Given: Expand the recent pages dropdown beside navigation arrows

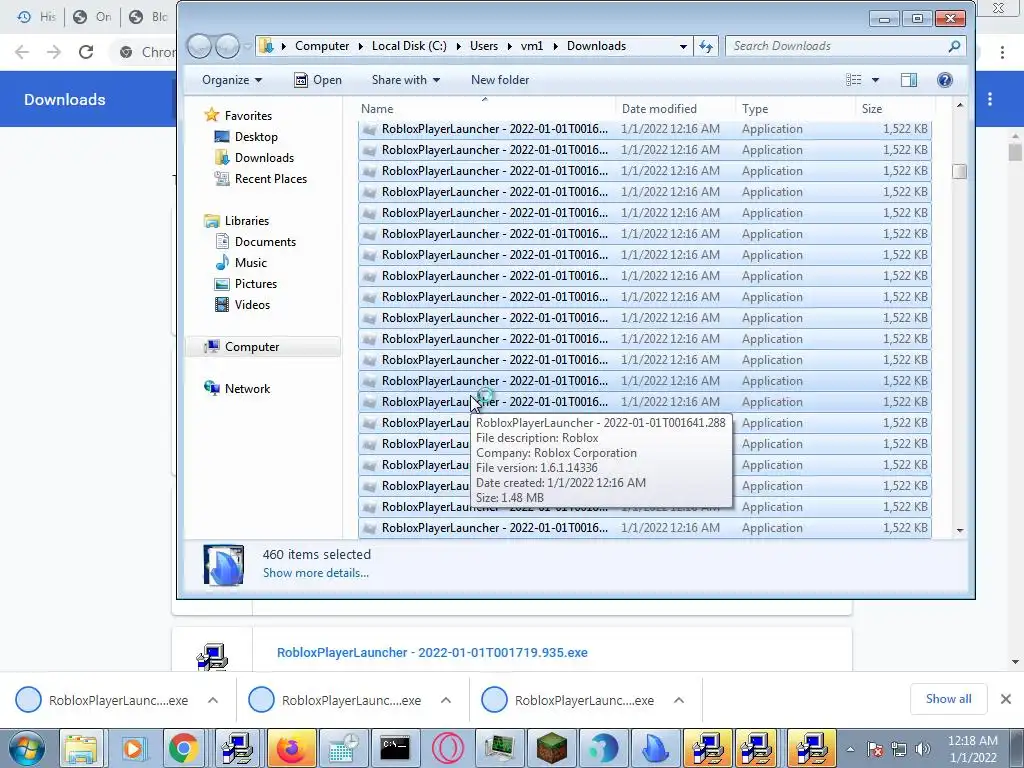Looking at the screenshot, I should point(248,46).
